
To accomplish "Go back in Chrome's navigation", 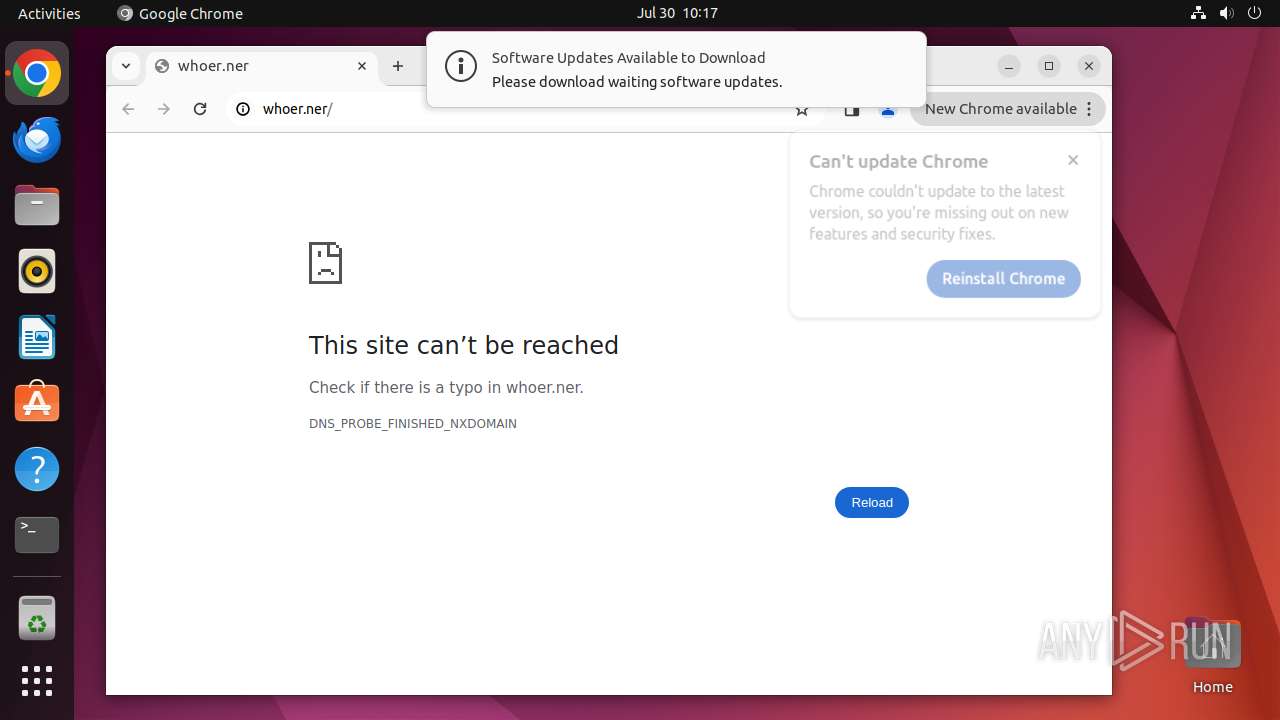I will pyautogui.click(x=128, y=109).
